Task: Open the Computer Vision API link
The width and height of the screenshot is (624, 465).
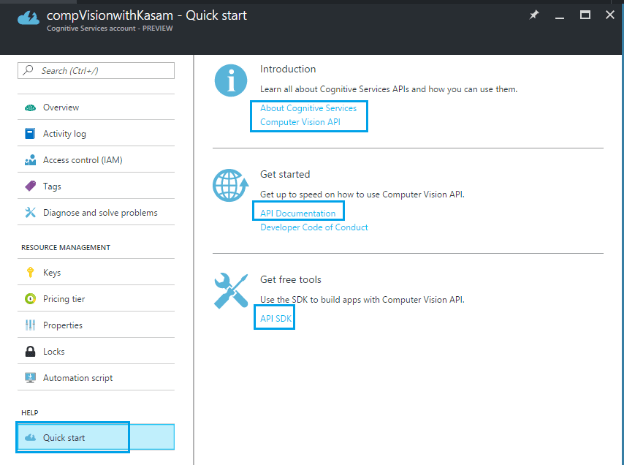Action: (300, 122)
